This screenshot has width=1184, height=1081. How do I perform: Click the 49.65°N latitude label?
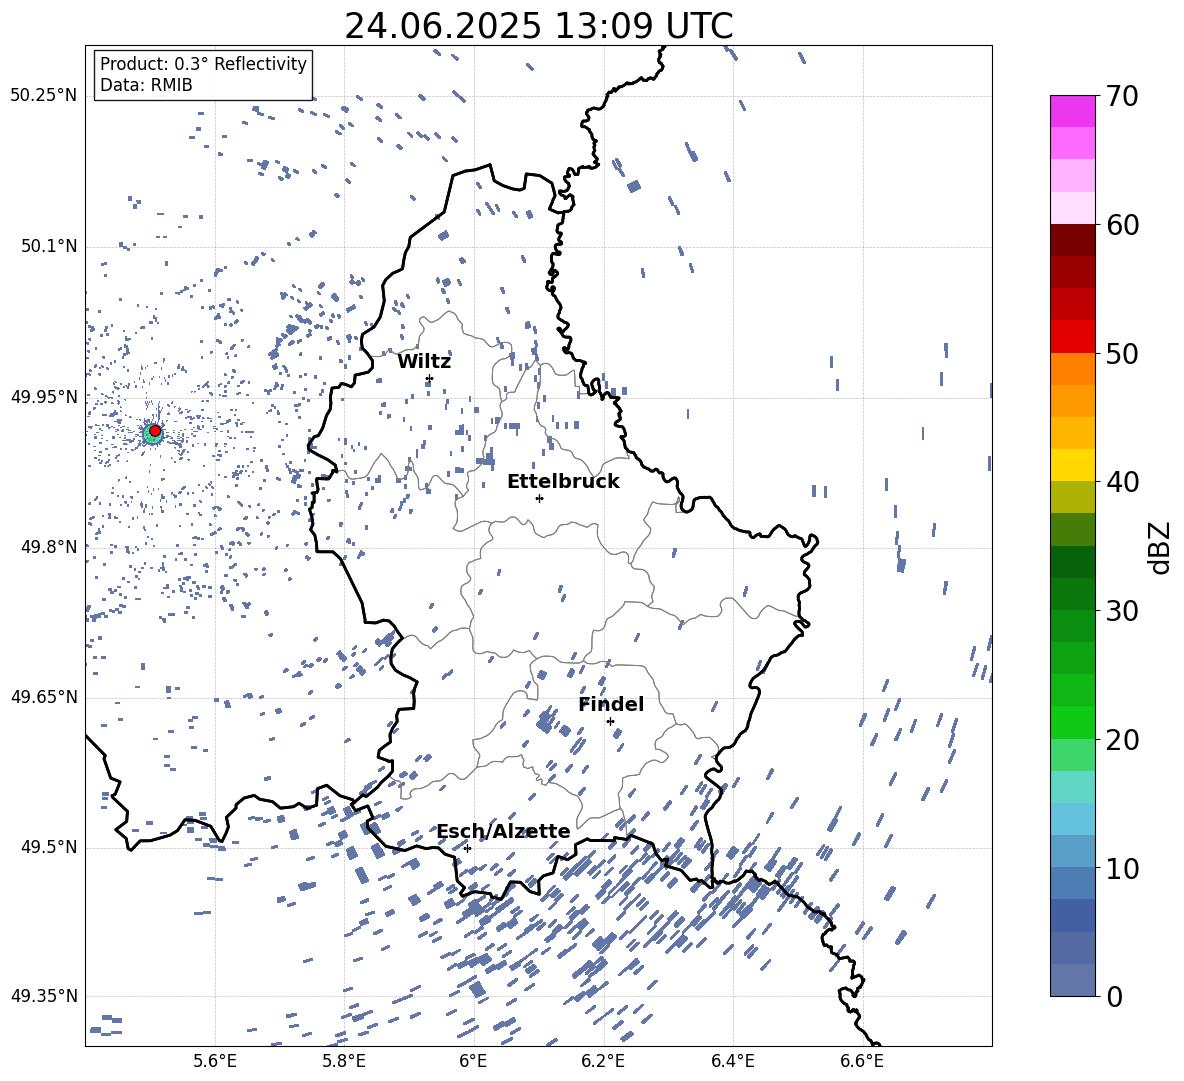pyautogui.click(x=44, y=696)
